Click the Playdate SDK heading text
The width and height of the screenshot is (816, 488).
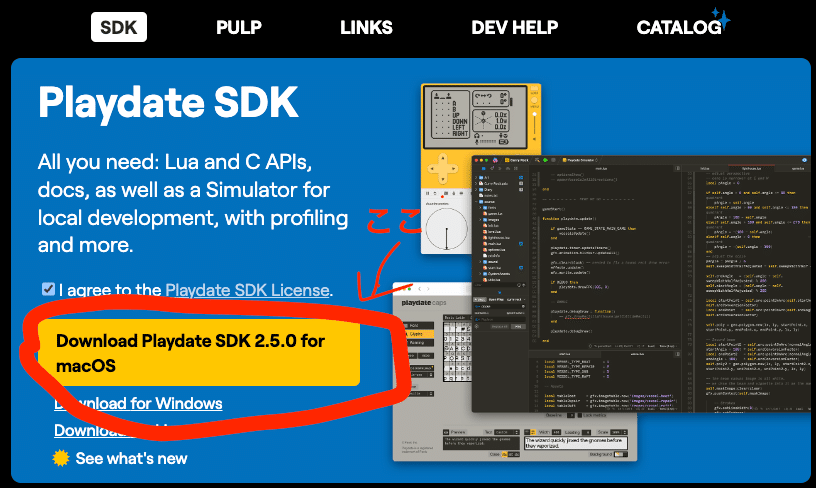(x=168, y=102)
